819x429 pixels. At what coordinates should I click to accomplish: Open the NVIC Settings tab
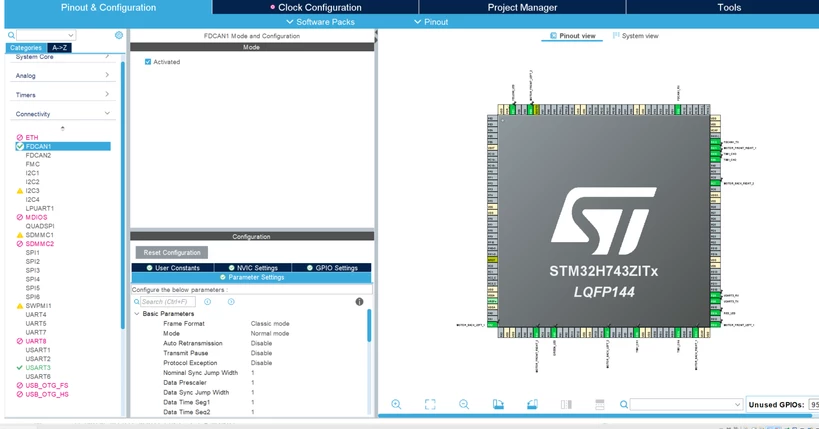[x=253, y=268]
